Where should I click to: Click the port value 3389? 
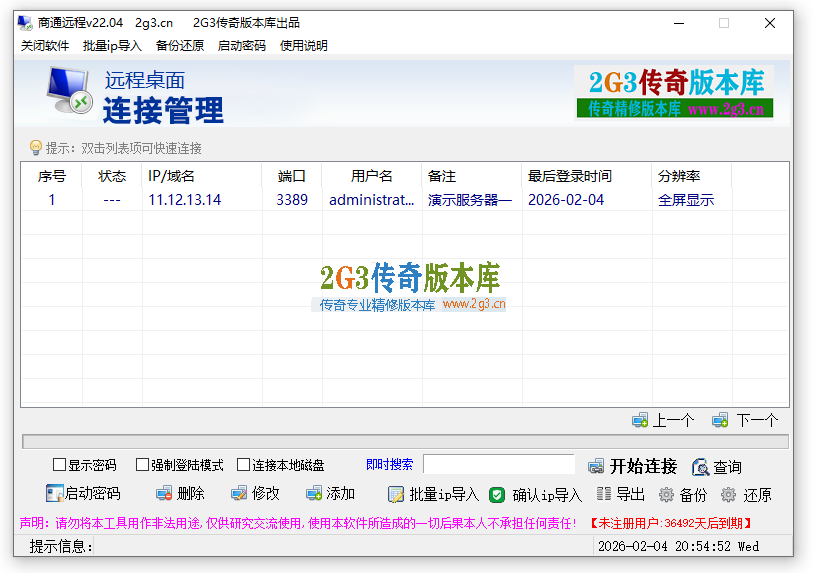click(292, 200)
